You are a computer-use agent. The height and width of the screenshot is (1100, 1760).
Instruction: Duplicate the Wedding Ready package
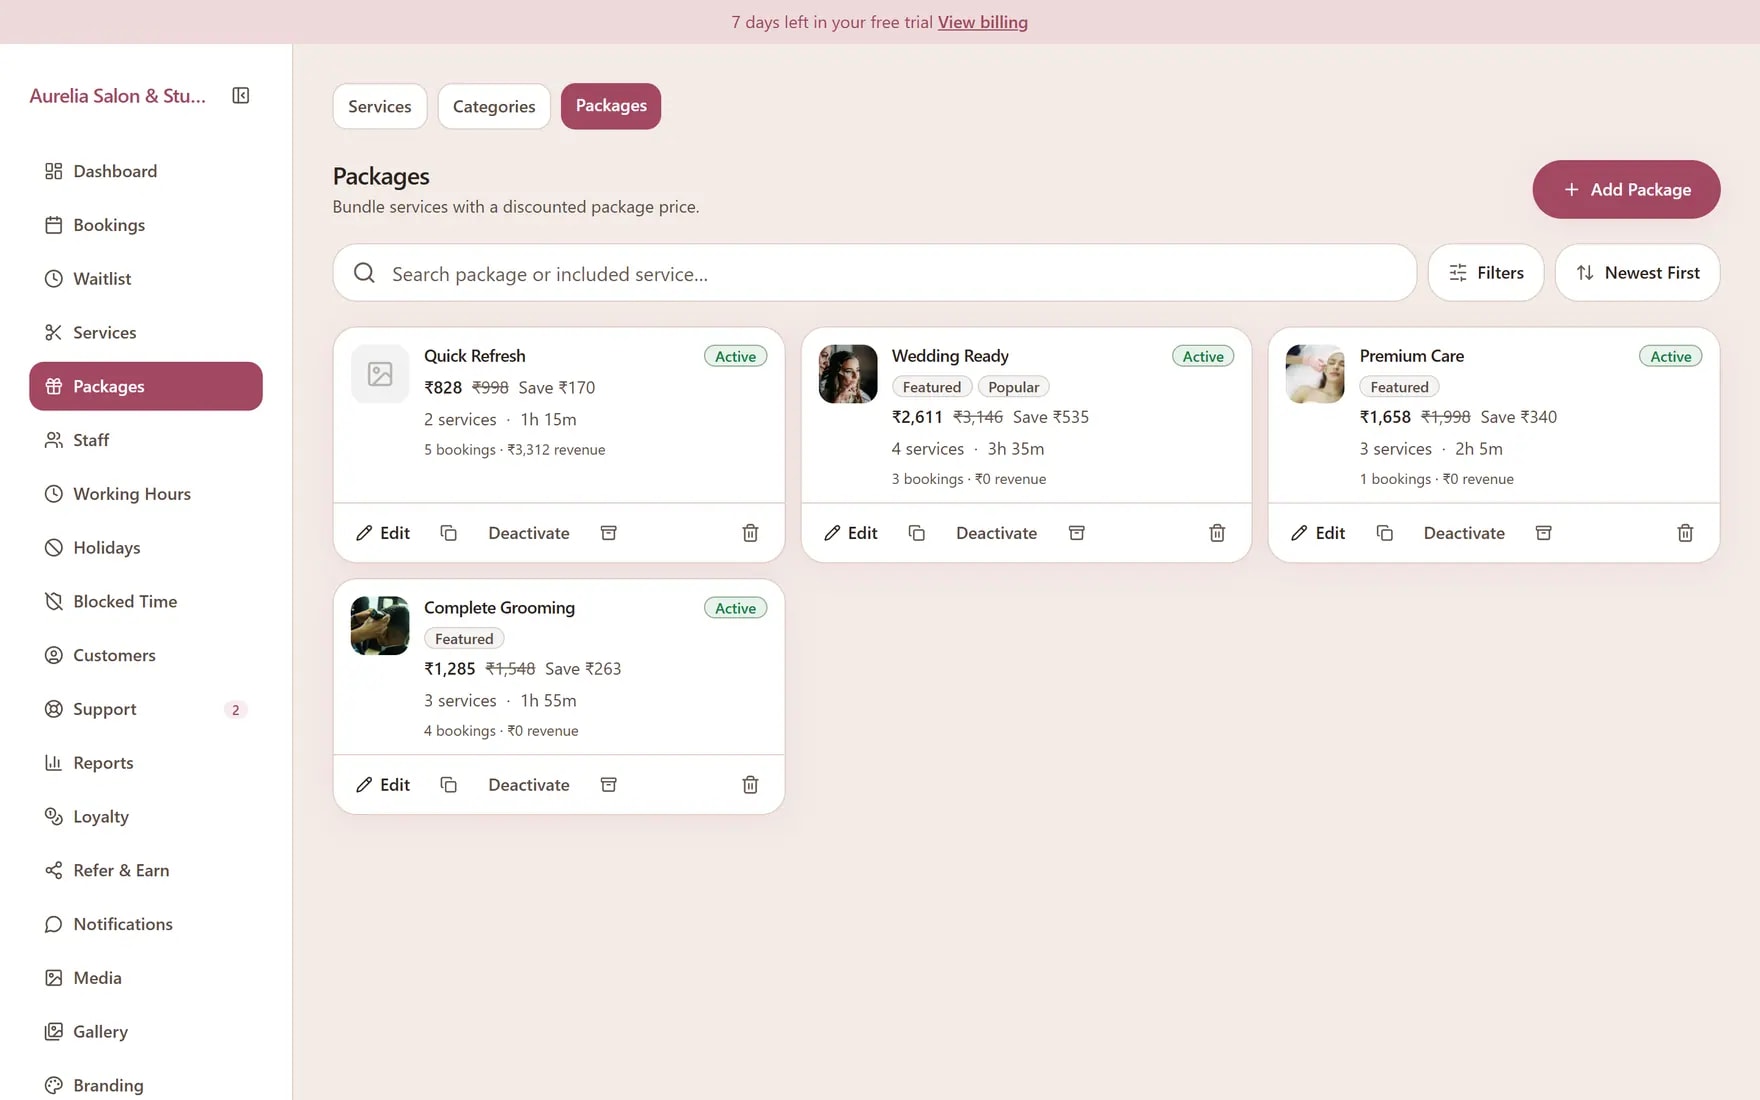[916, 533]
